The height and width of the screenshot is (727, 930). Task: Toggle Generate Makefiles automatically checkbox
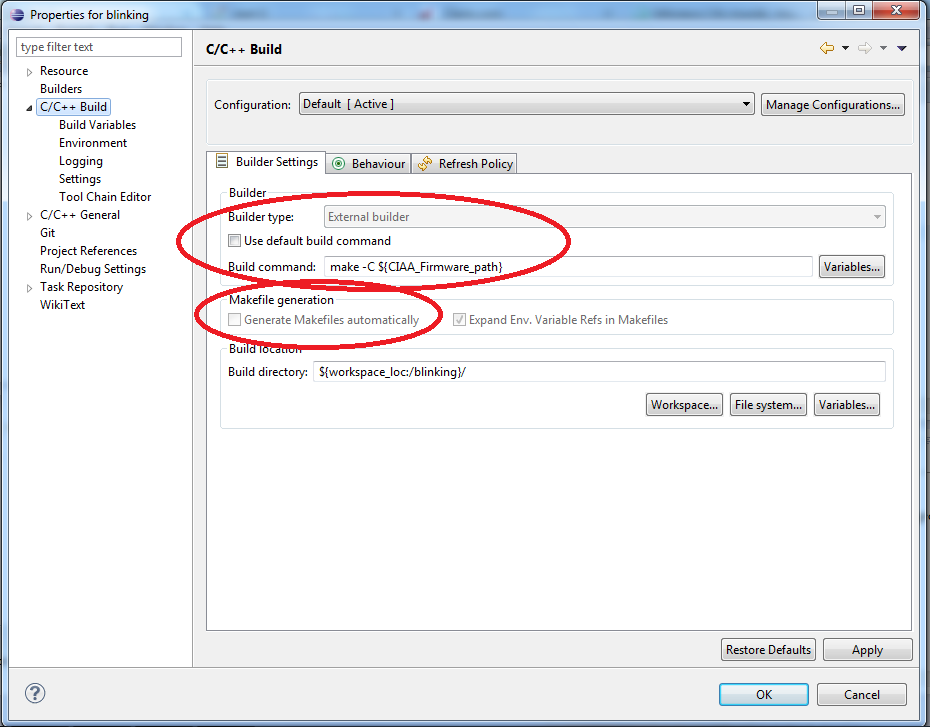234,320
